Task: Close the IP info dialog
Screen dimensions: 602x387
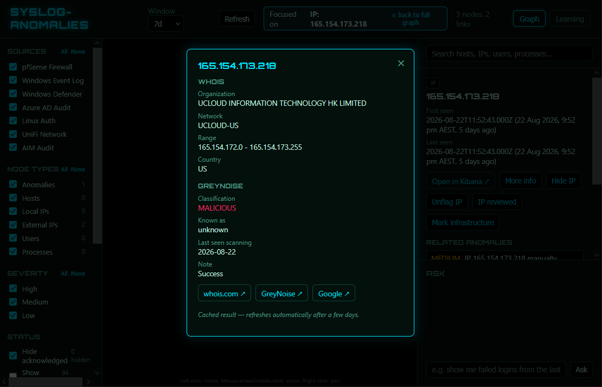Action: click(x=401, y=63)
